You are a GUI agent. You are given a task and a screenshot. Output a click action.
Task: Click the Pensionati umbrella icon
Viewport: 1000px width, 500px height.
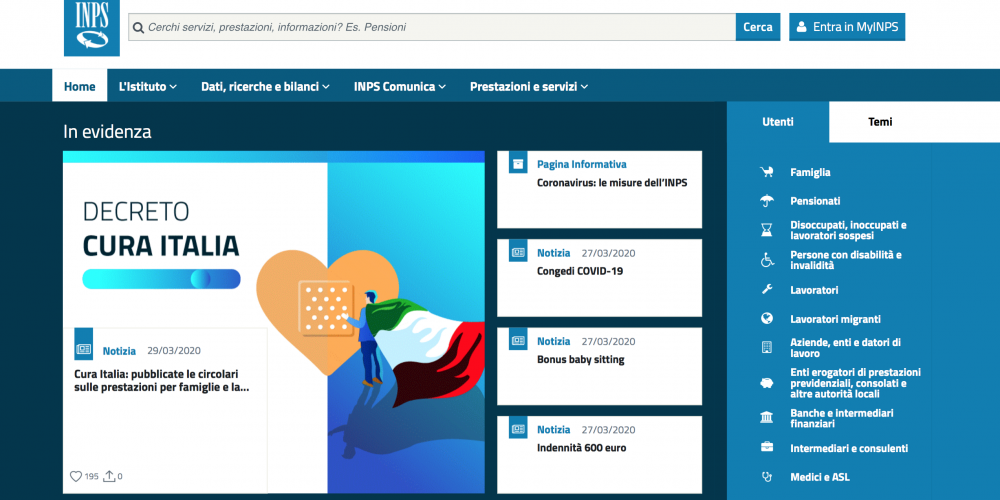(x=767, y=201)
